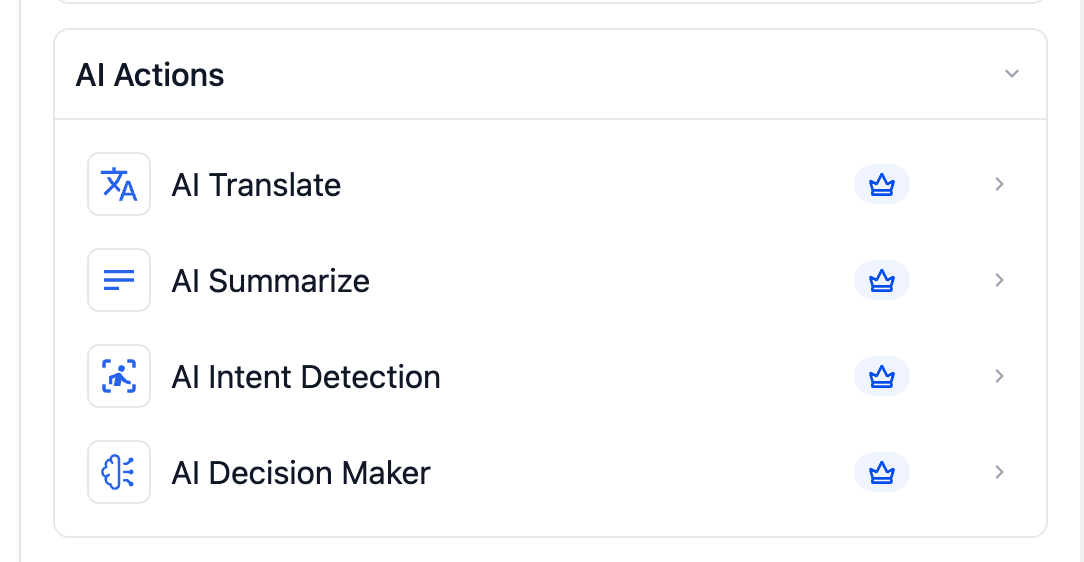The height and width of the screenshot is (562, 1084).
Task: Open AI Decision Maker via right chevron
Action: pos(999,472)
